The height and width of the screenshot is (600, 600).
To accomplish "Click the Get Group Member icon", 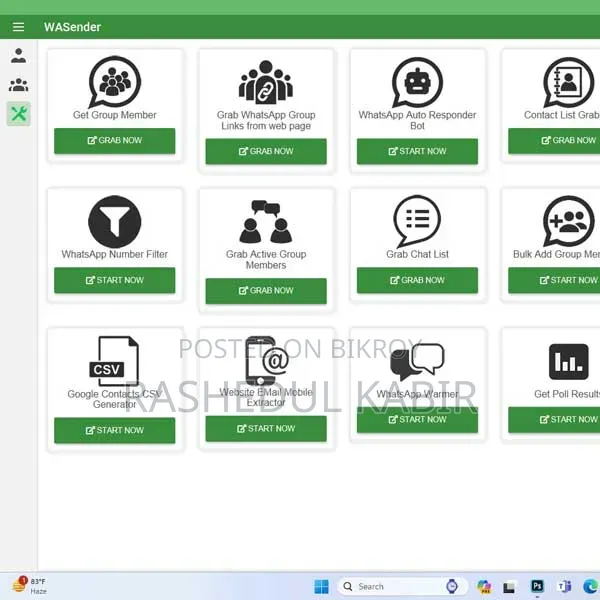I will coord(115,82).
